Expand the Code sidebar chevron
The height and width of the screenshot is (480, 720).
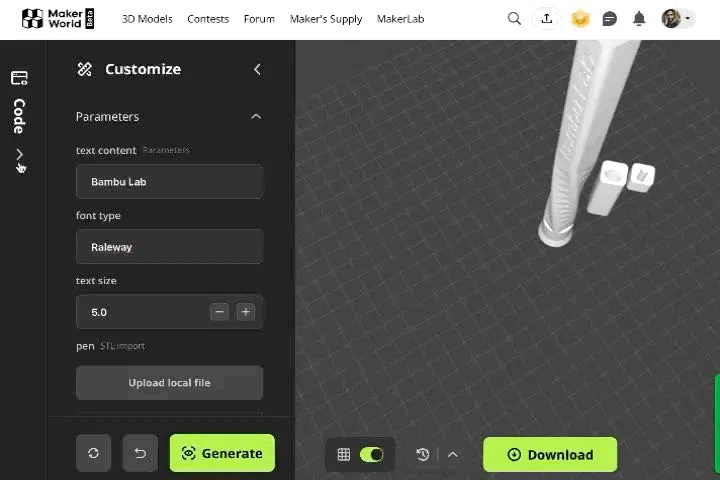pyautogui.click(x=20, y=155)
